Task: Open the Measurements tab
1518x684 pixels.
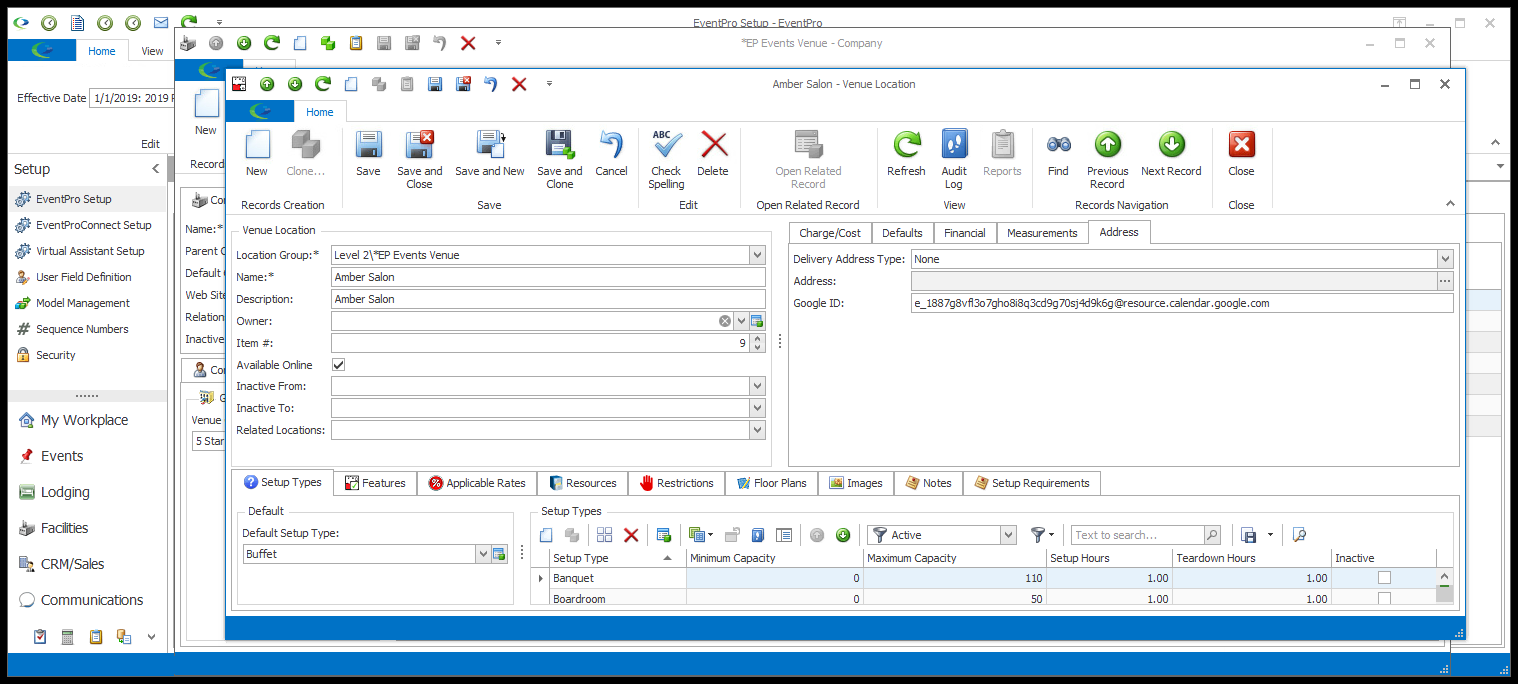Action: coord(1042,233)
